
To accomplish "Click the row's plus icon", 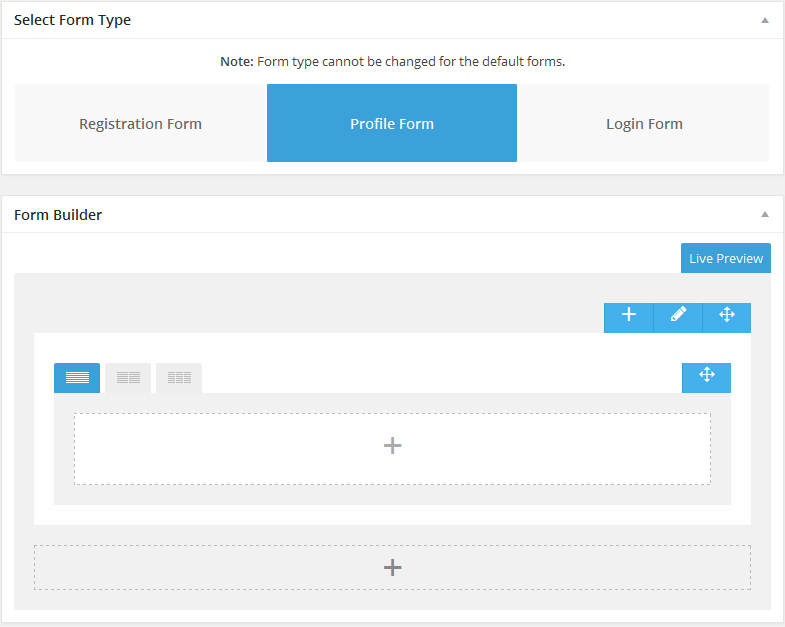I will tap(629, 315).
